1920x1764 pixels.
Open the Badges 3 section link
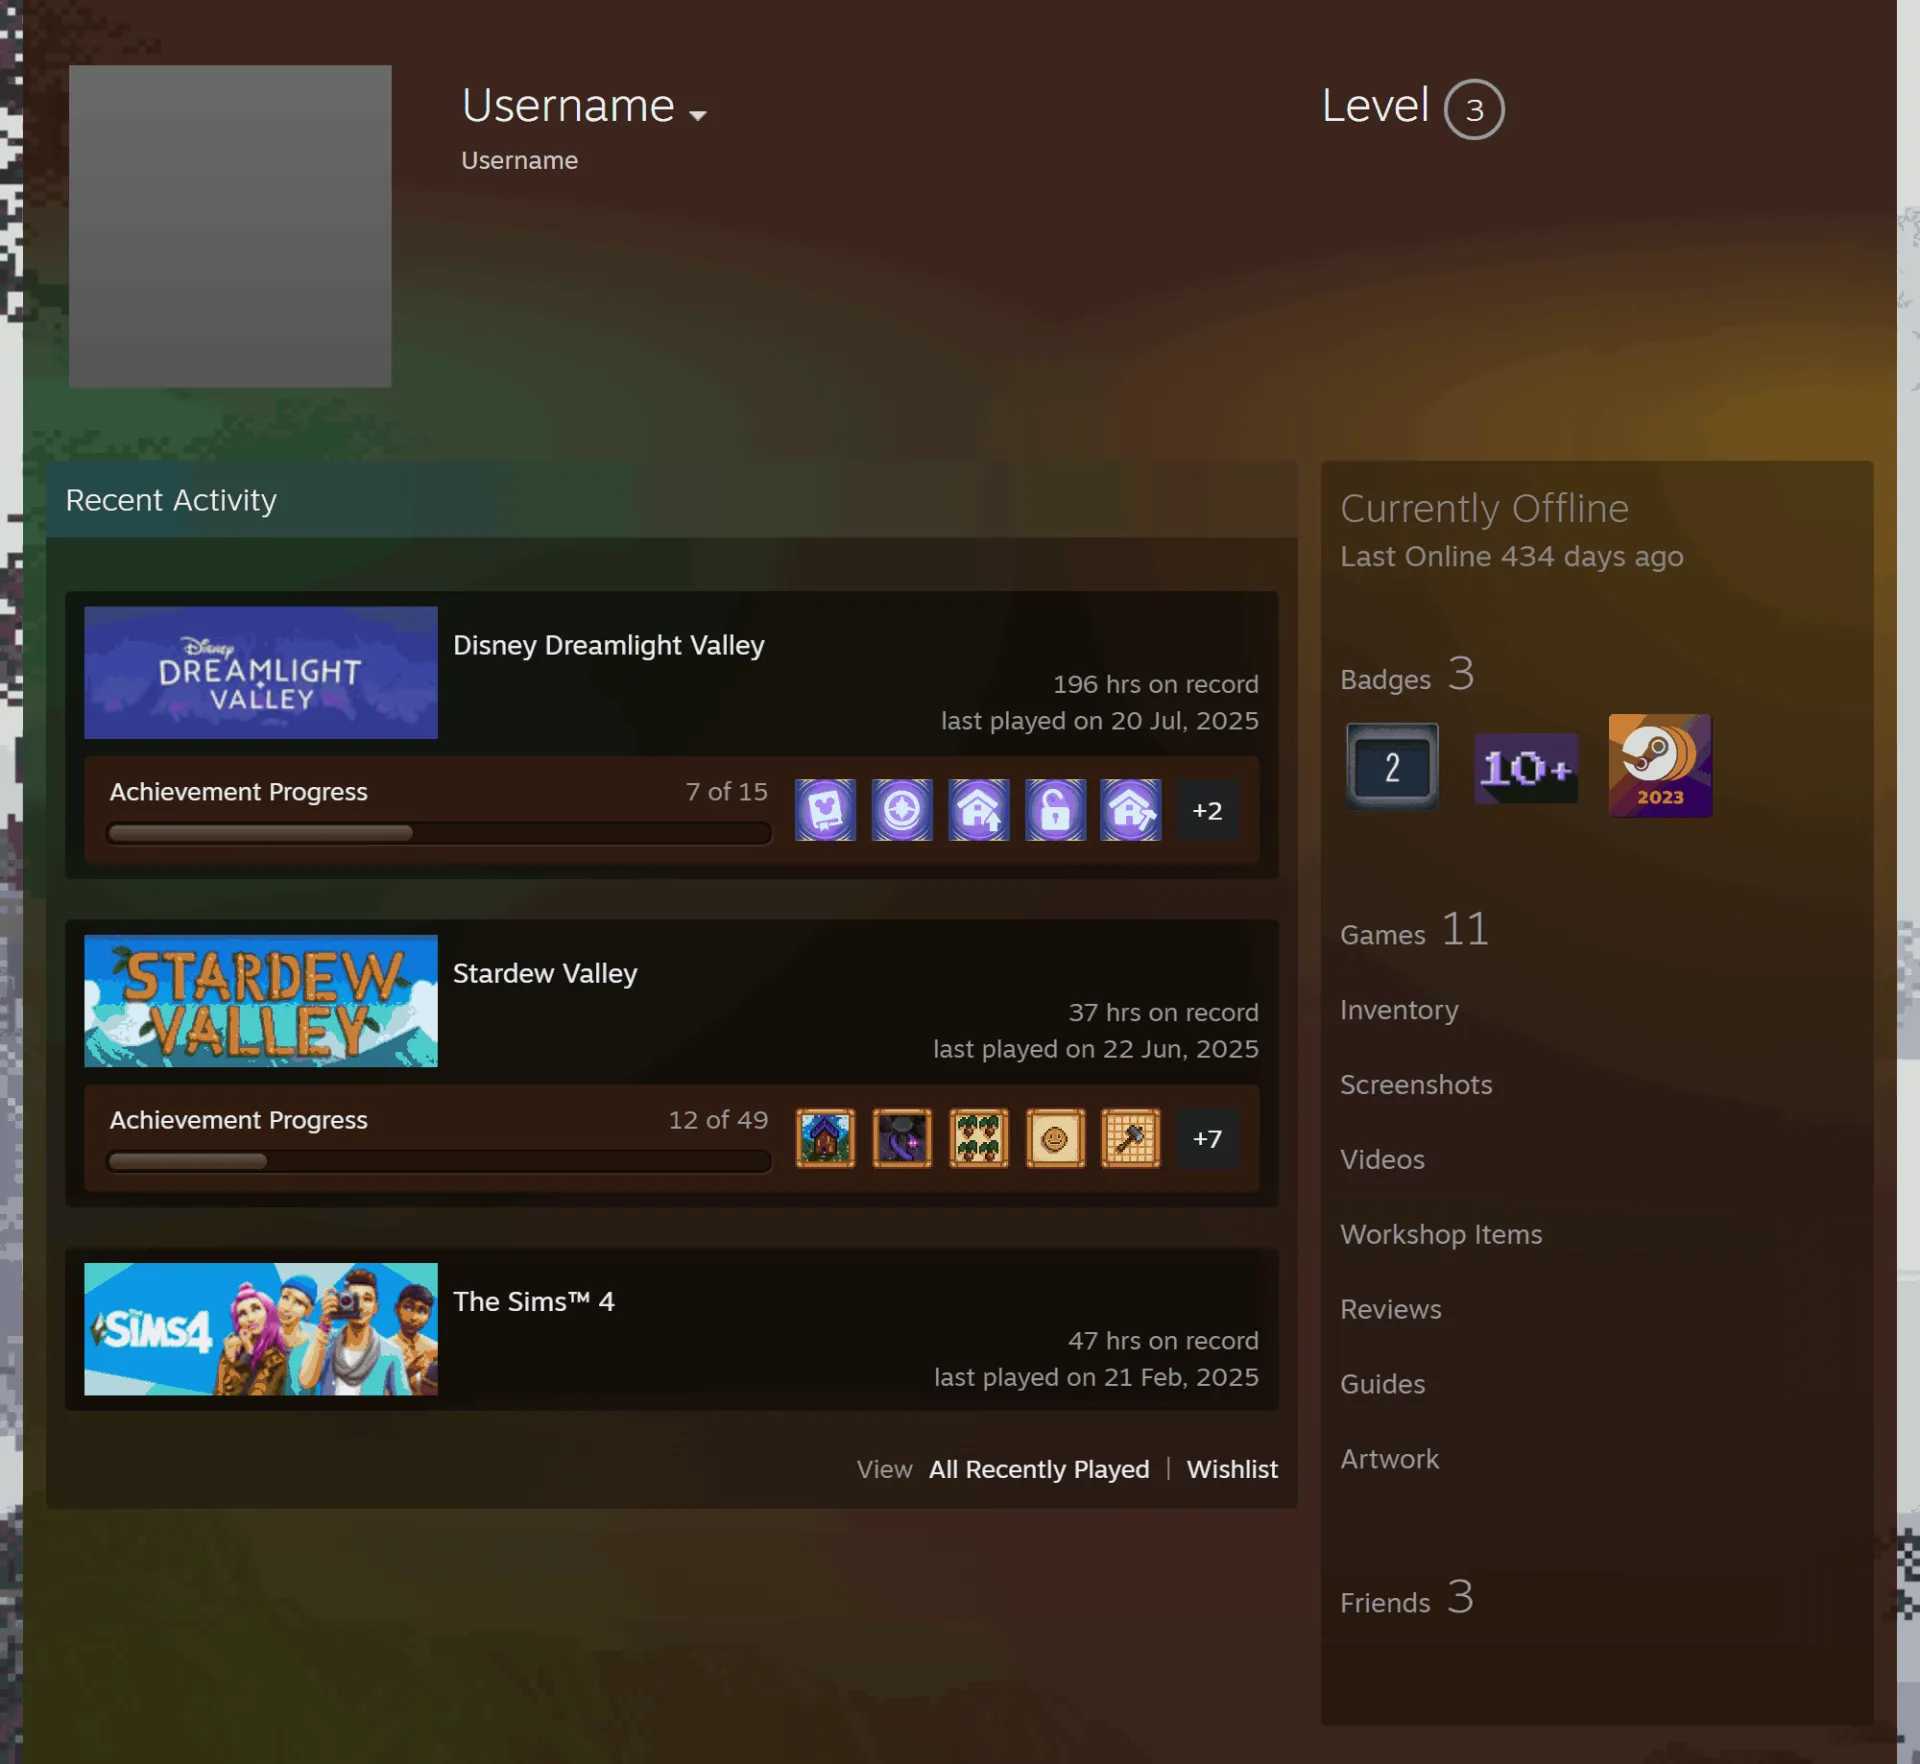1407,675
